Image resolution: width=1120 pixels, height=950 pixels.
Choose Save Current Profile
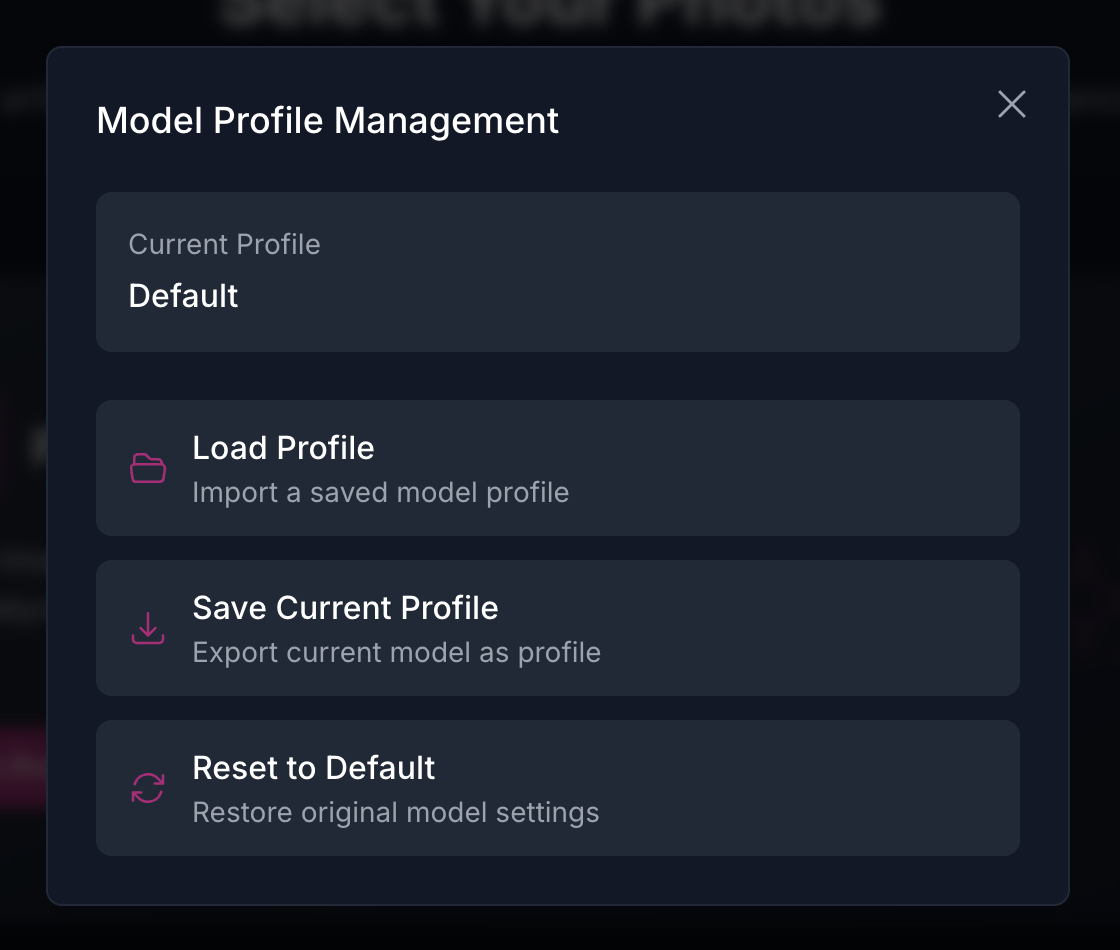point(558,627)
